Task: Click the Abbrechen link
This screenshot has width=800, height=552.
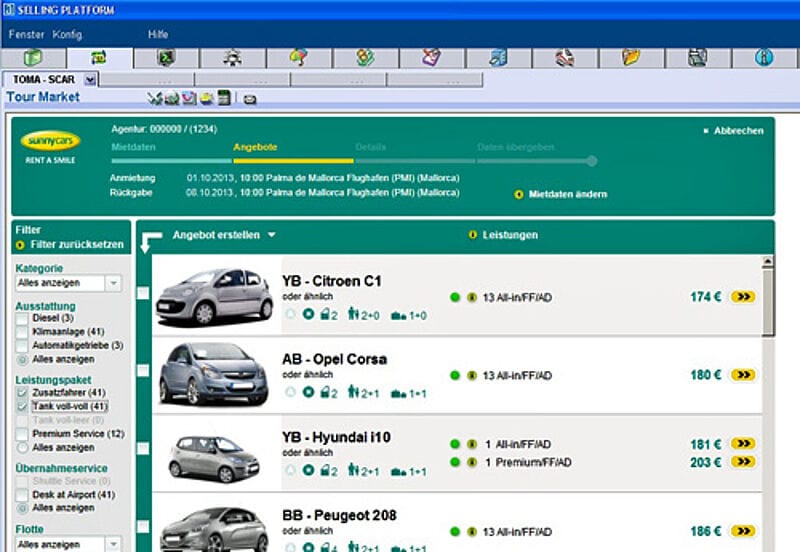Action: (x=738, y=131)
